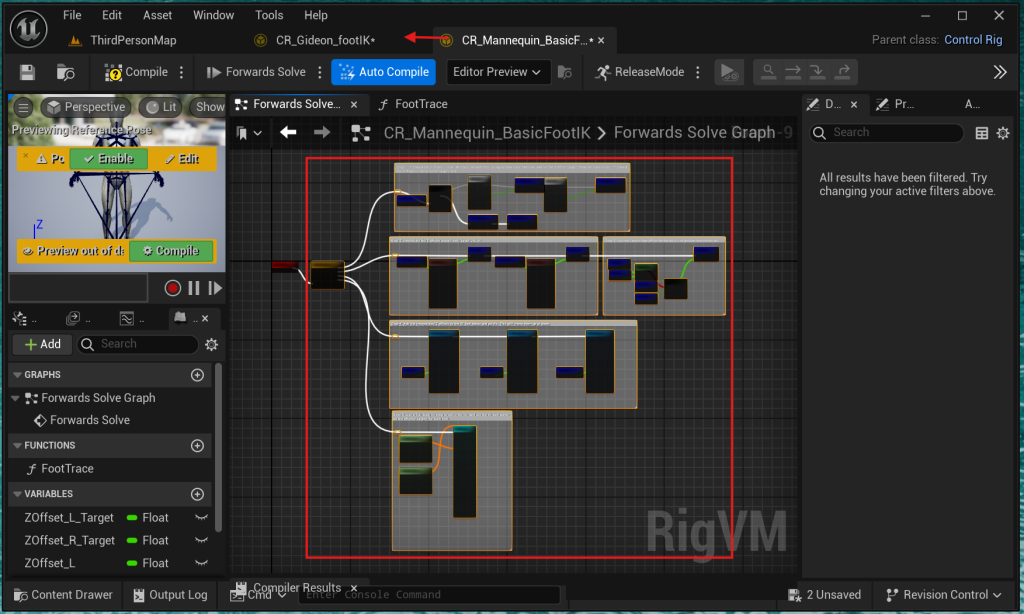
Task: Click the red record button
Action: tap(172, 288)
